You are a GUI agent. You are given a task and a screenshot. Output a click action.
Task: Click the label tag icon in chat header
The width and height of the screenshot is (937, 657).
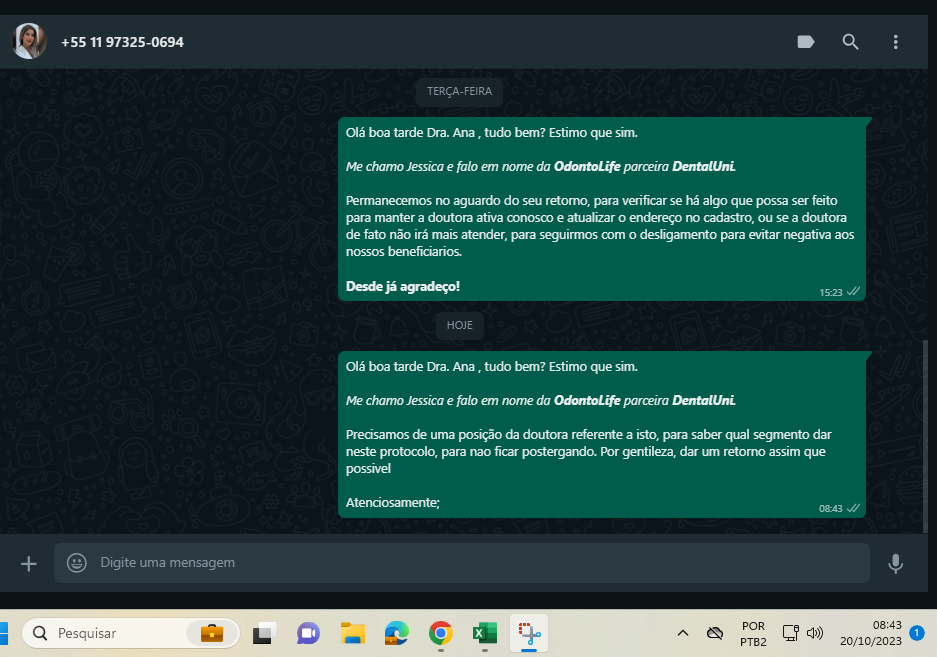tap(806, 42)
